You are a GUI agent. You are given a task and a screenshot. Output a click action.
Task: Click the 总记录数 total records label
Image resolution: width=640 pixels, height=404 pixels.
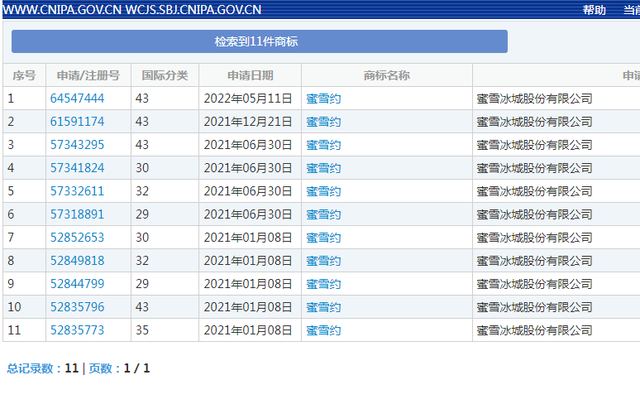(30, 368)
